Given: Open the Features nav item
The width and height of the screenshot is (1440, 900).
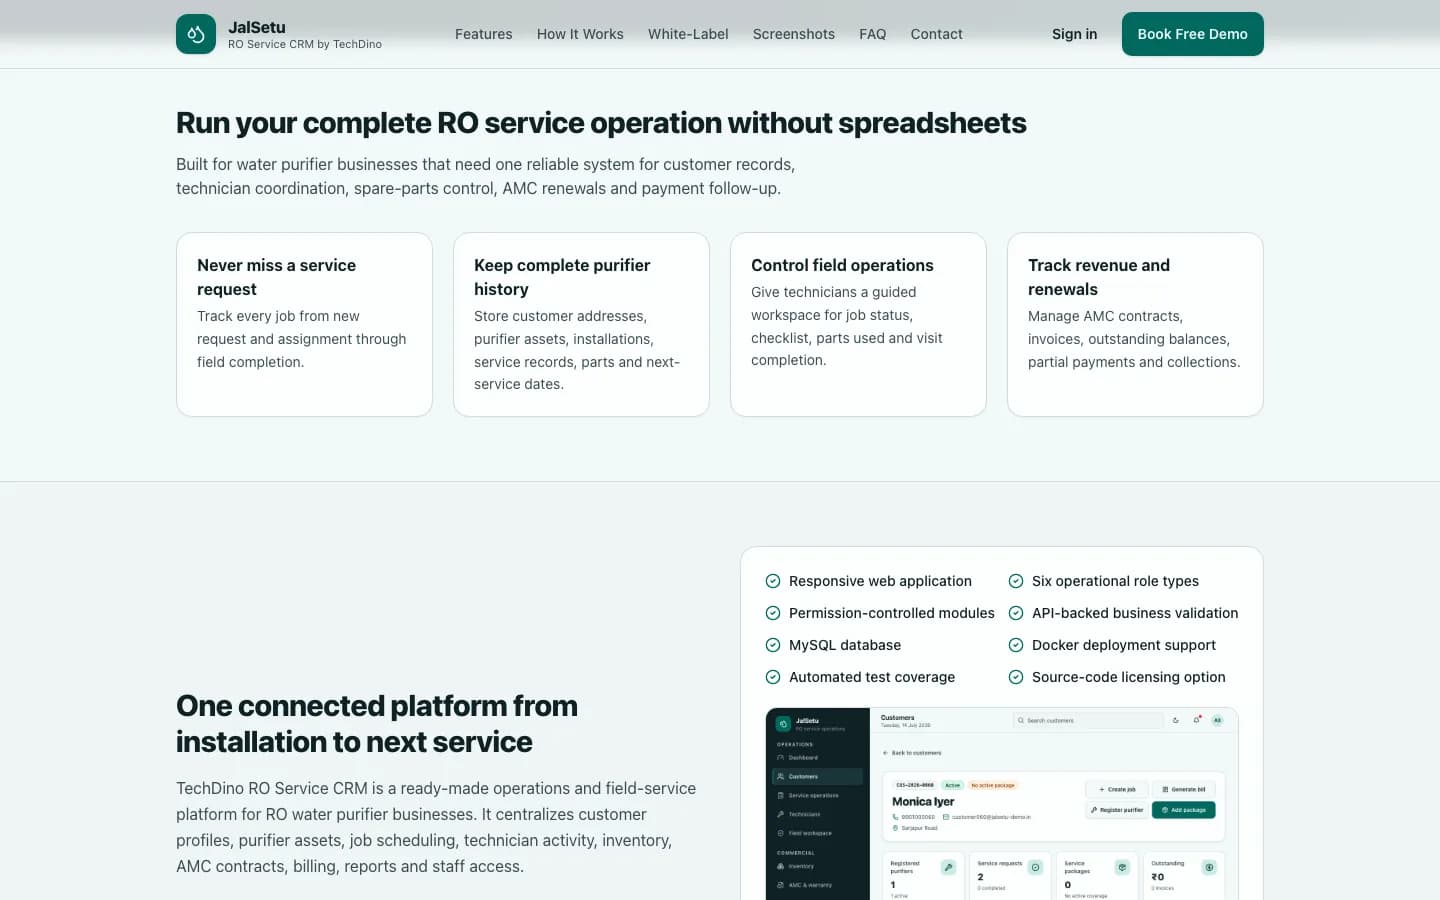Looking at the screenshot, I should pos(484,34).
